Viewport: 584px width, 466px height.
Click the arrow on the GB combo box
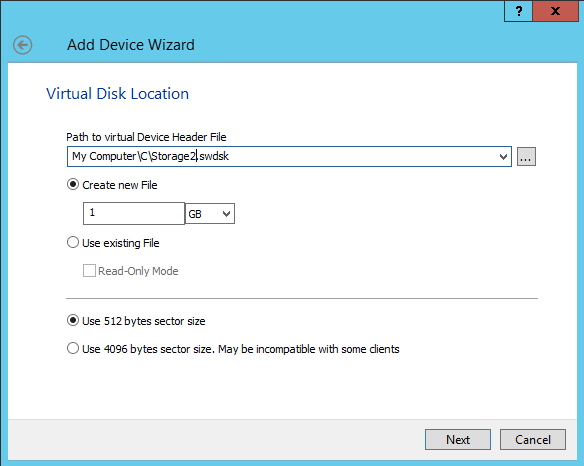226,214
